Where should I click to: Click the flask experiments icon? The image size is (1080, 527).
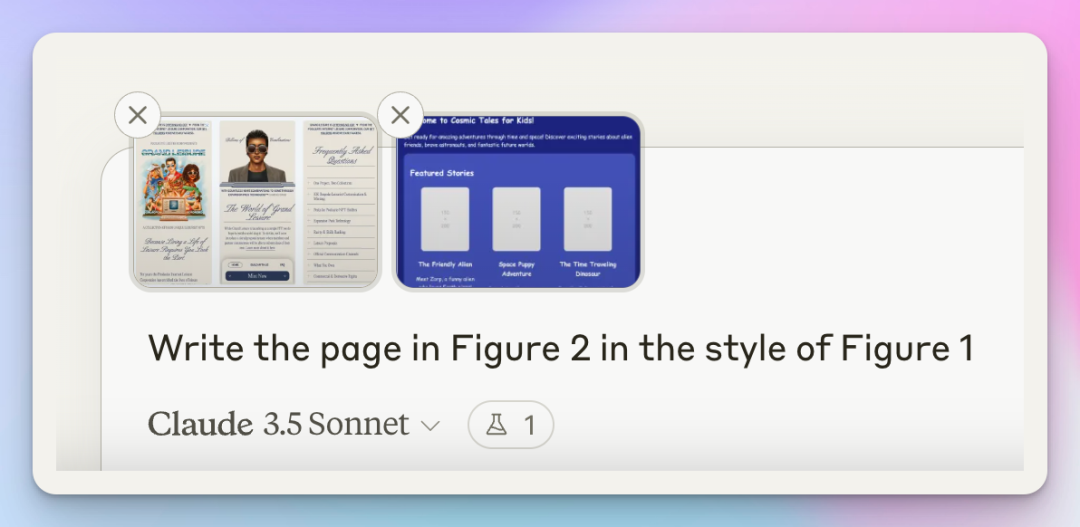tap(496, 425)
